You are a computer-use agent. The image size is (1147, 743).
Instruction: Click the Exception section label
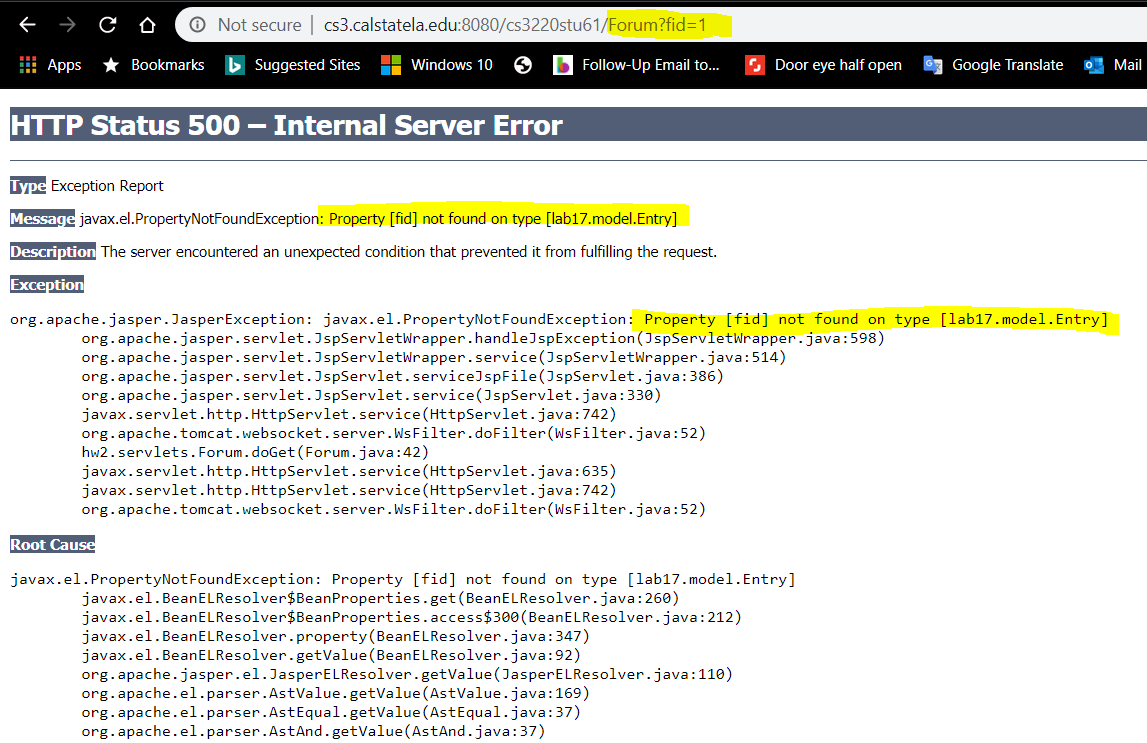[47, 285]
